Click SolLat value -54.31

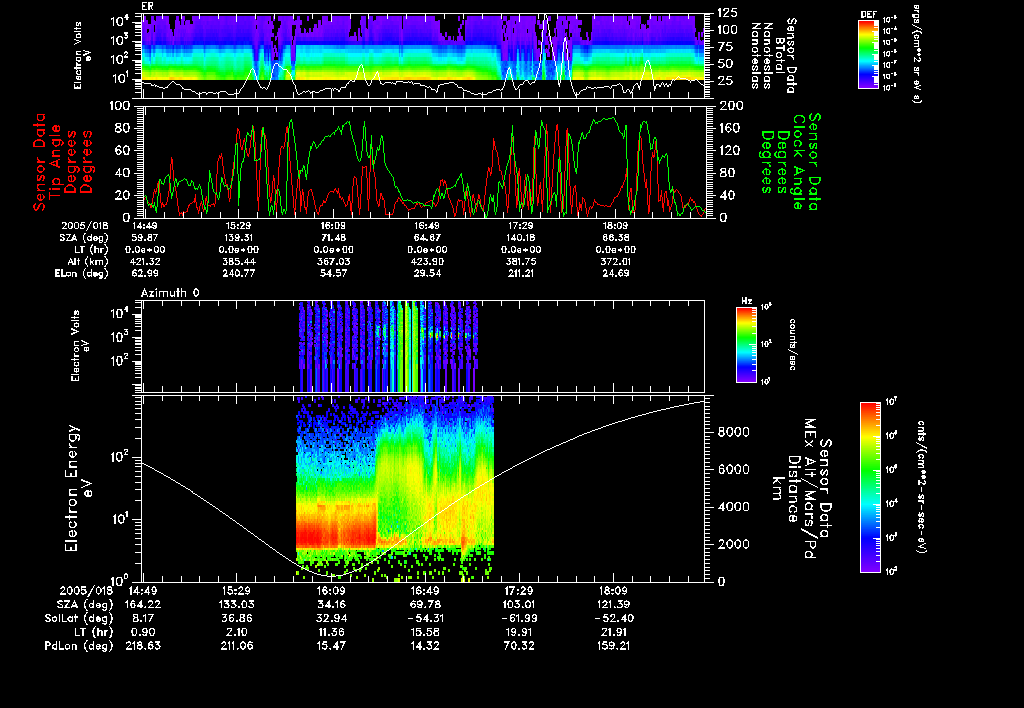425,619
